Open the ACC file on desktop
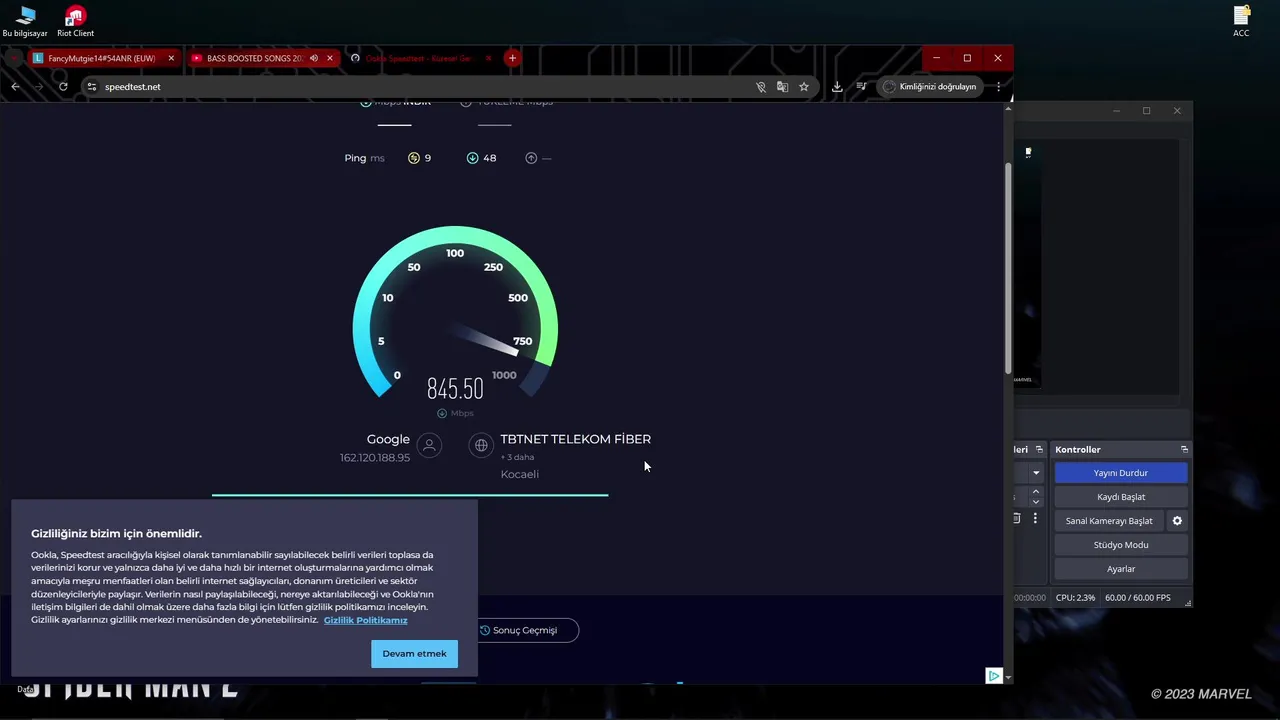 coord(1241,21)
